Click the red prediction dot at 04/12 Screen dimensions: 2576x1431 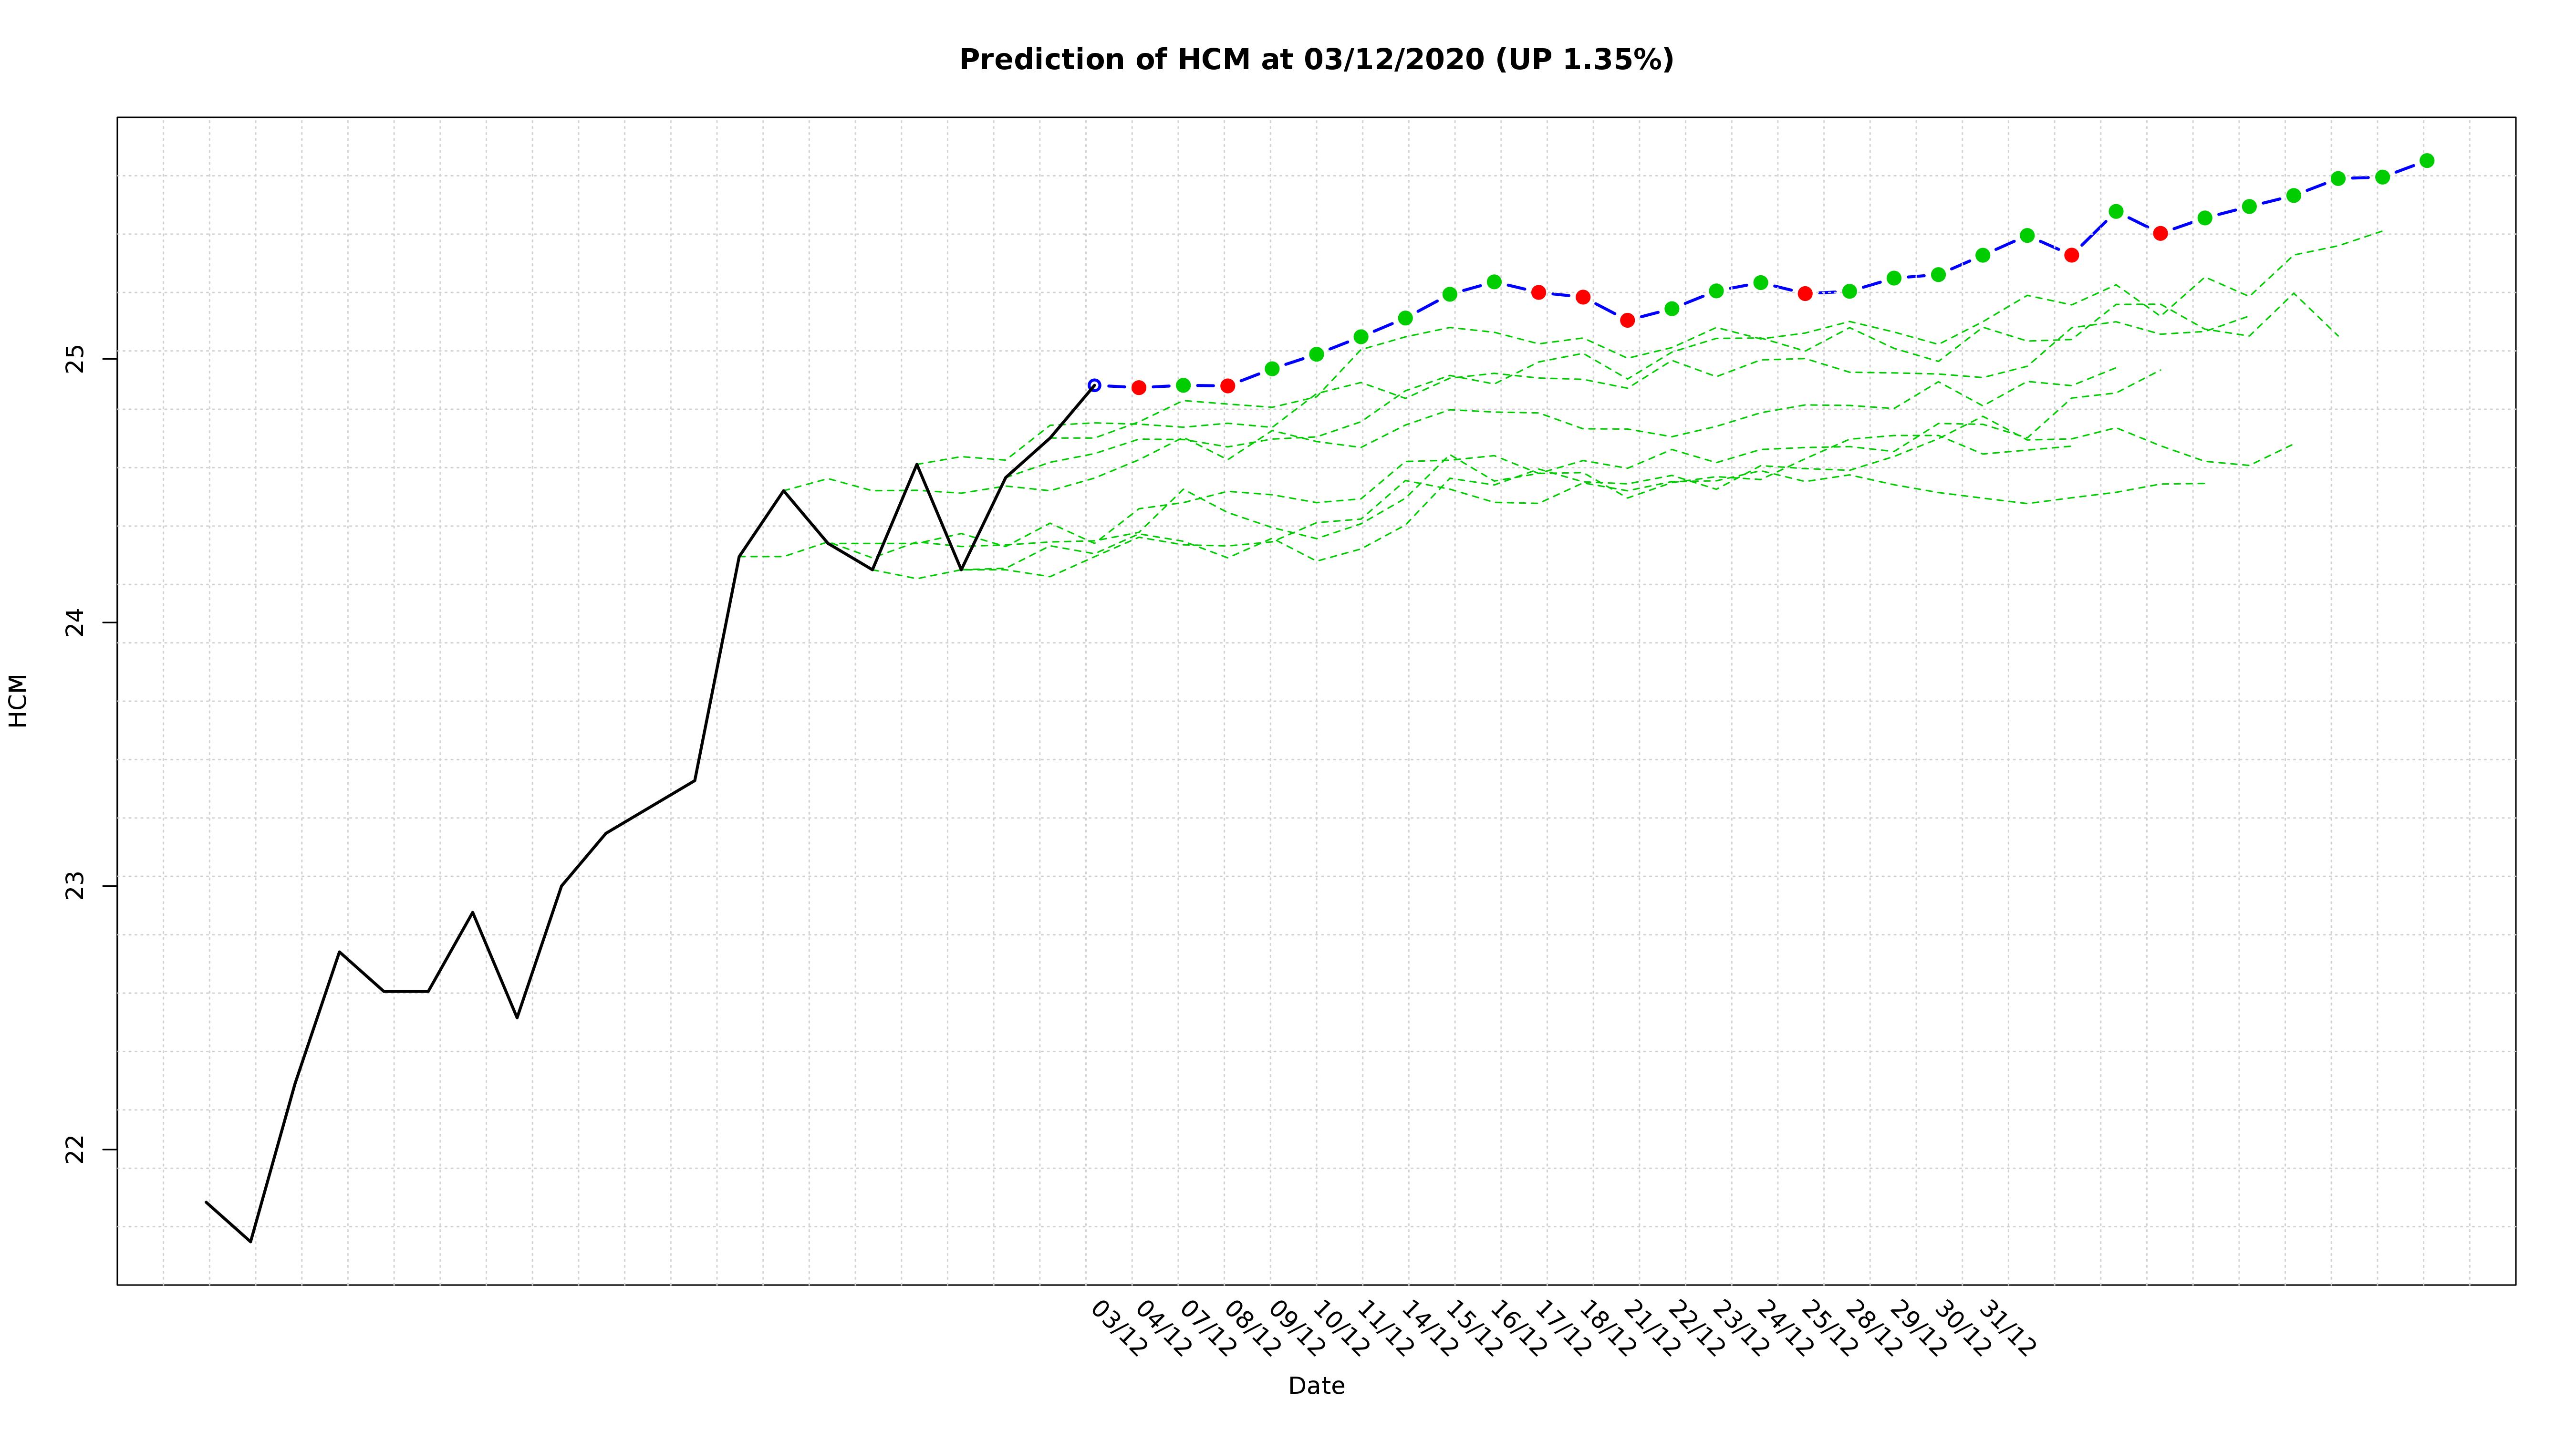[1139, 388]
